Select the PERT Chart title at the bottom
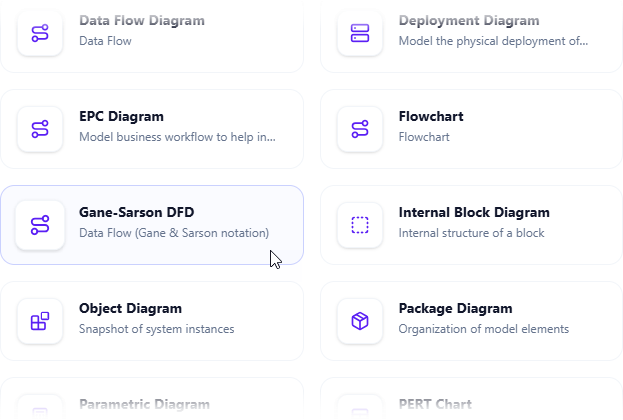 click(435, 405)
